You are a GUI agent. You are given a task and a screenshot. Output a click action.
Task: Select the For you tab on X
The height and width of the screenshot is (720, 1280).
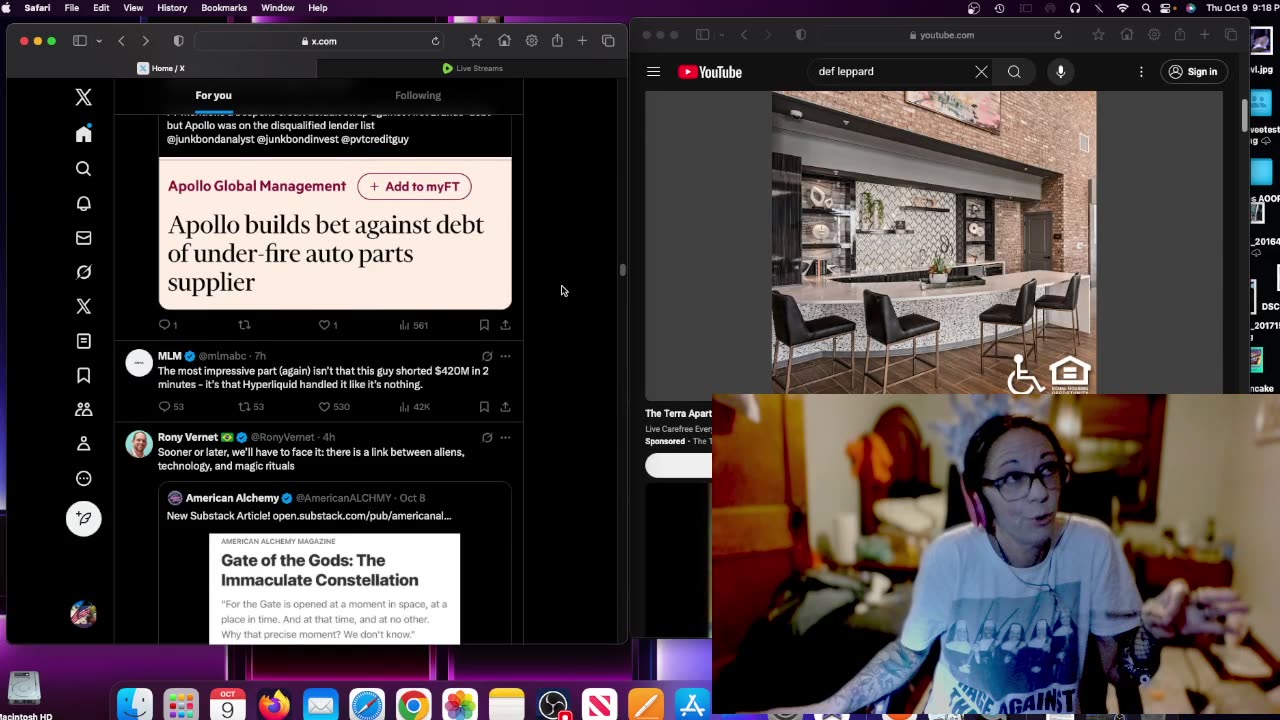click(213, 95)
